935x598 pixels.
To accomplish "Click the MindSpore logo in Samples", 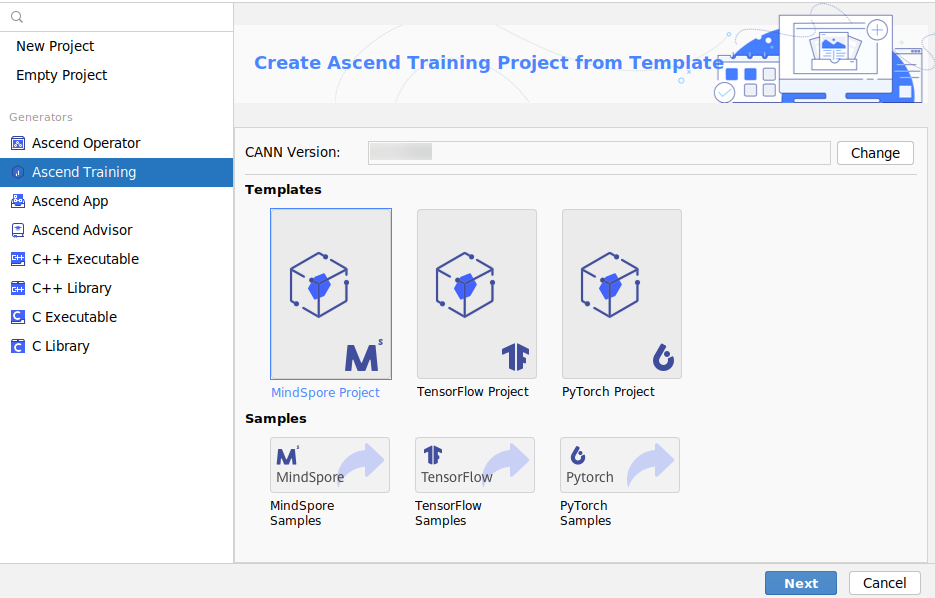I will [287, 456].
